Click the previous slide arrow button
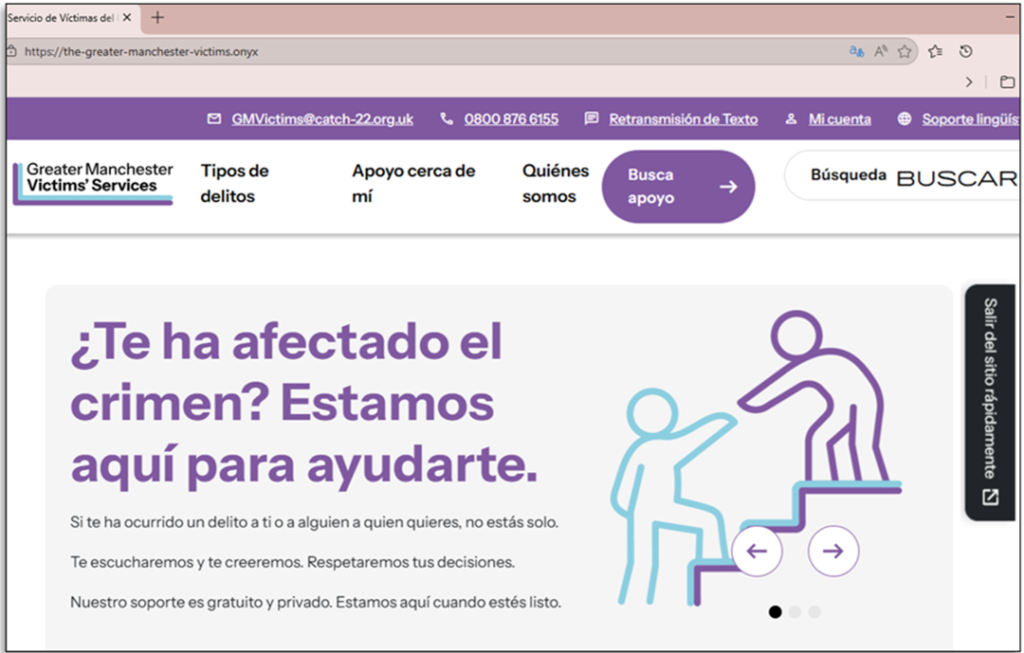The image size is (1024, 653). (x=757, y=551)
